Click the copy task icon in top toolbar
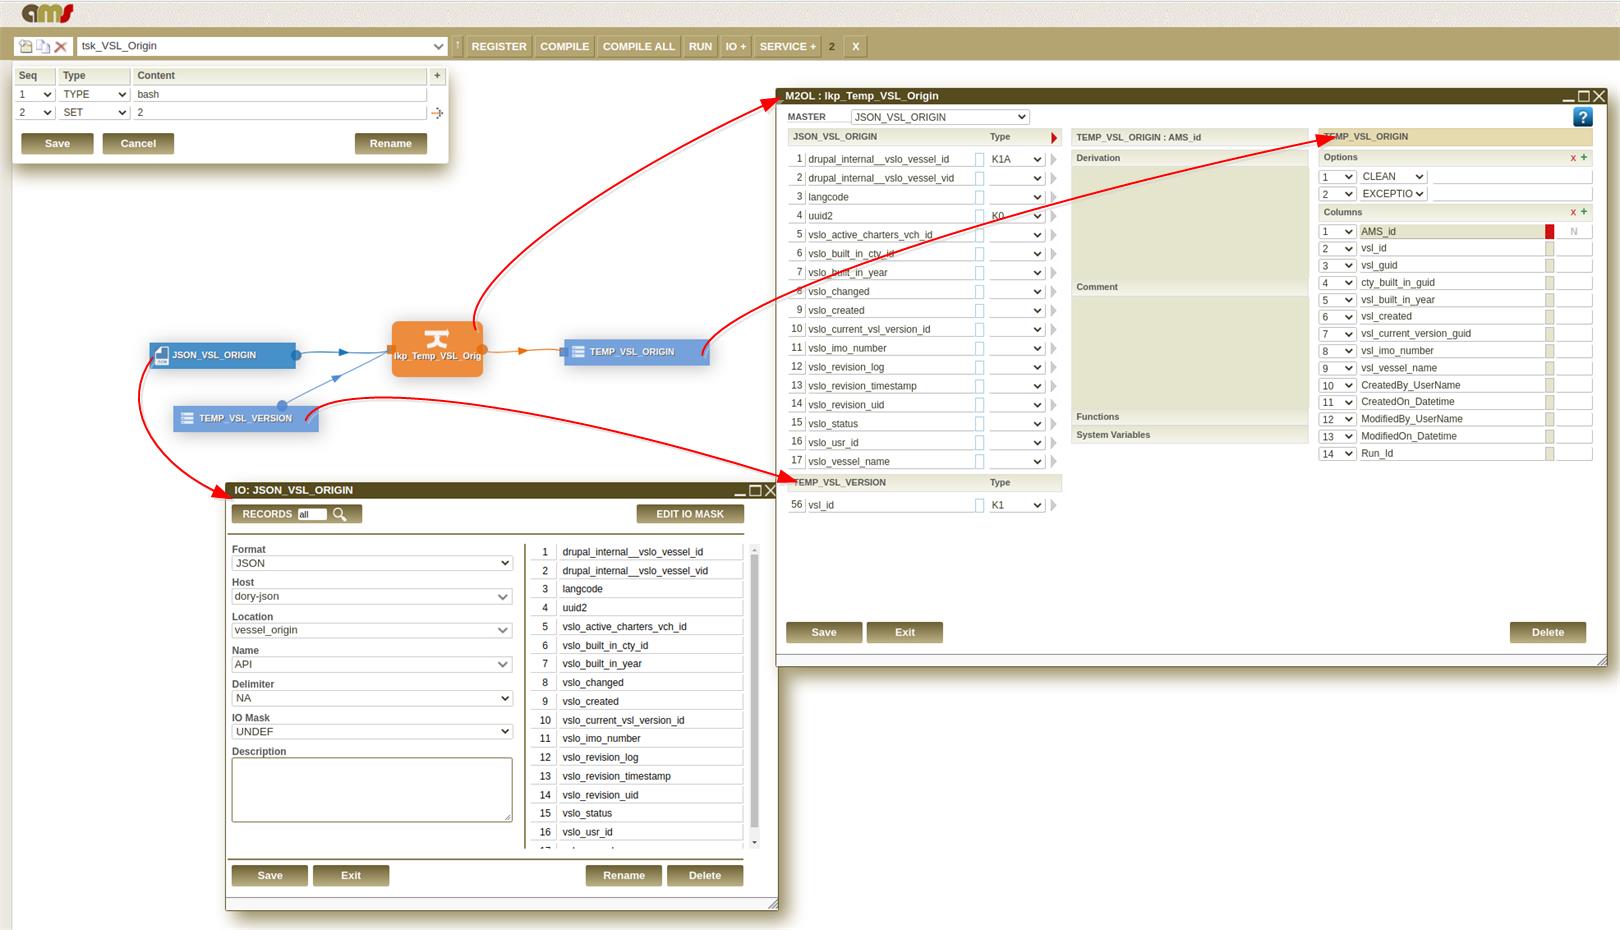The image size is (1620, 930). 43,46
